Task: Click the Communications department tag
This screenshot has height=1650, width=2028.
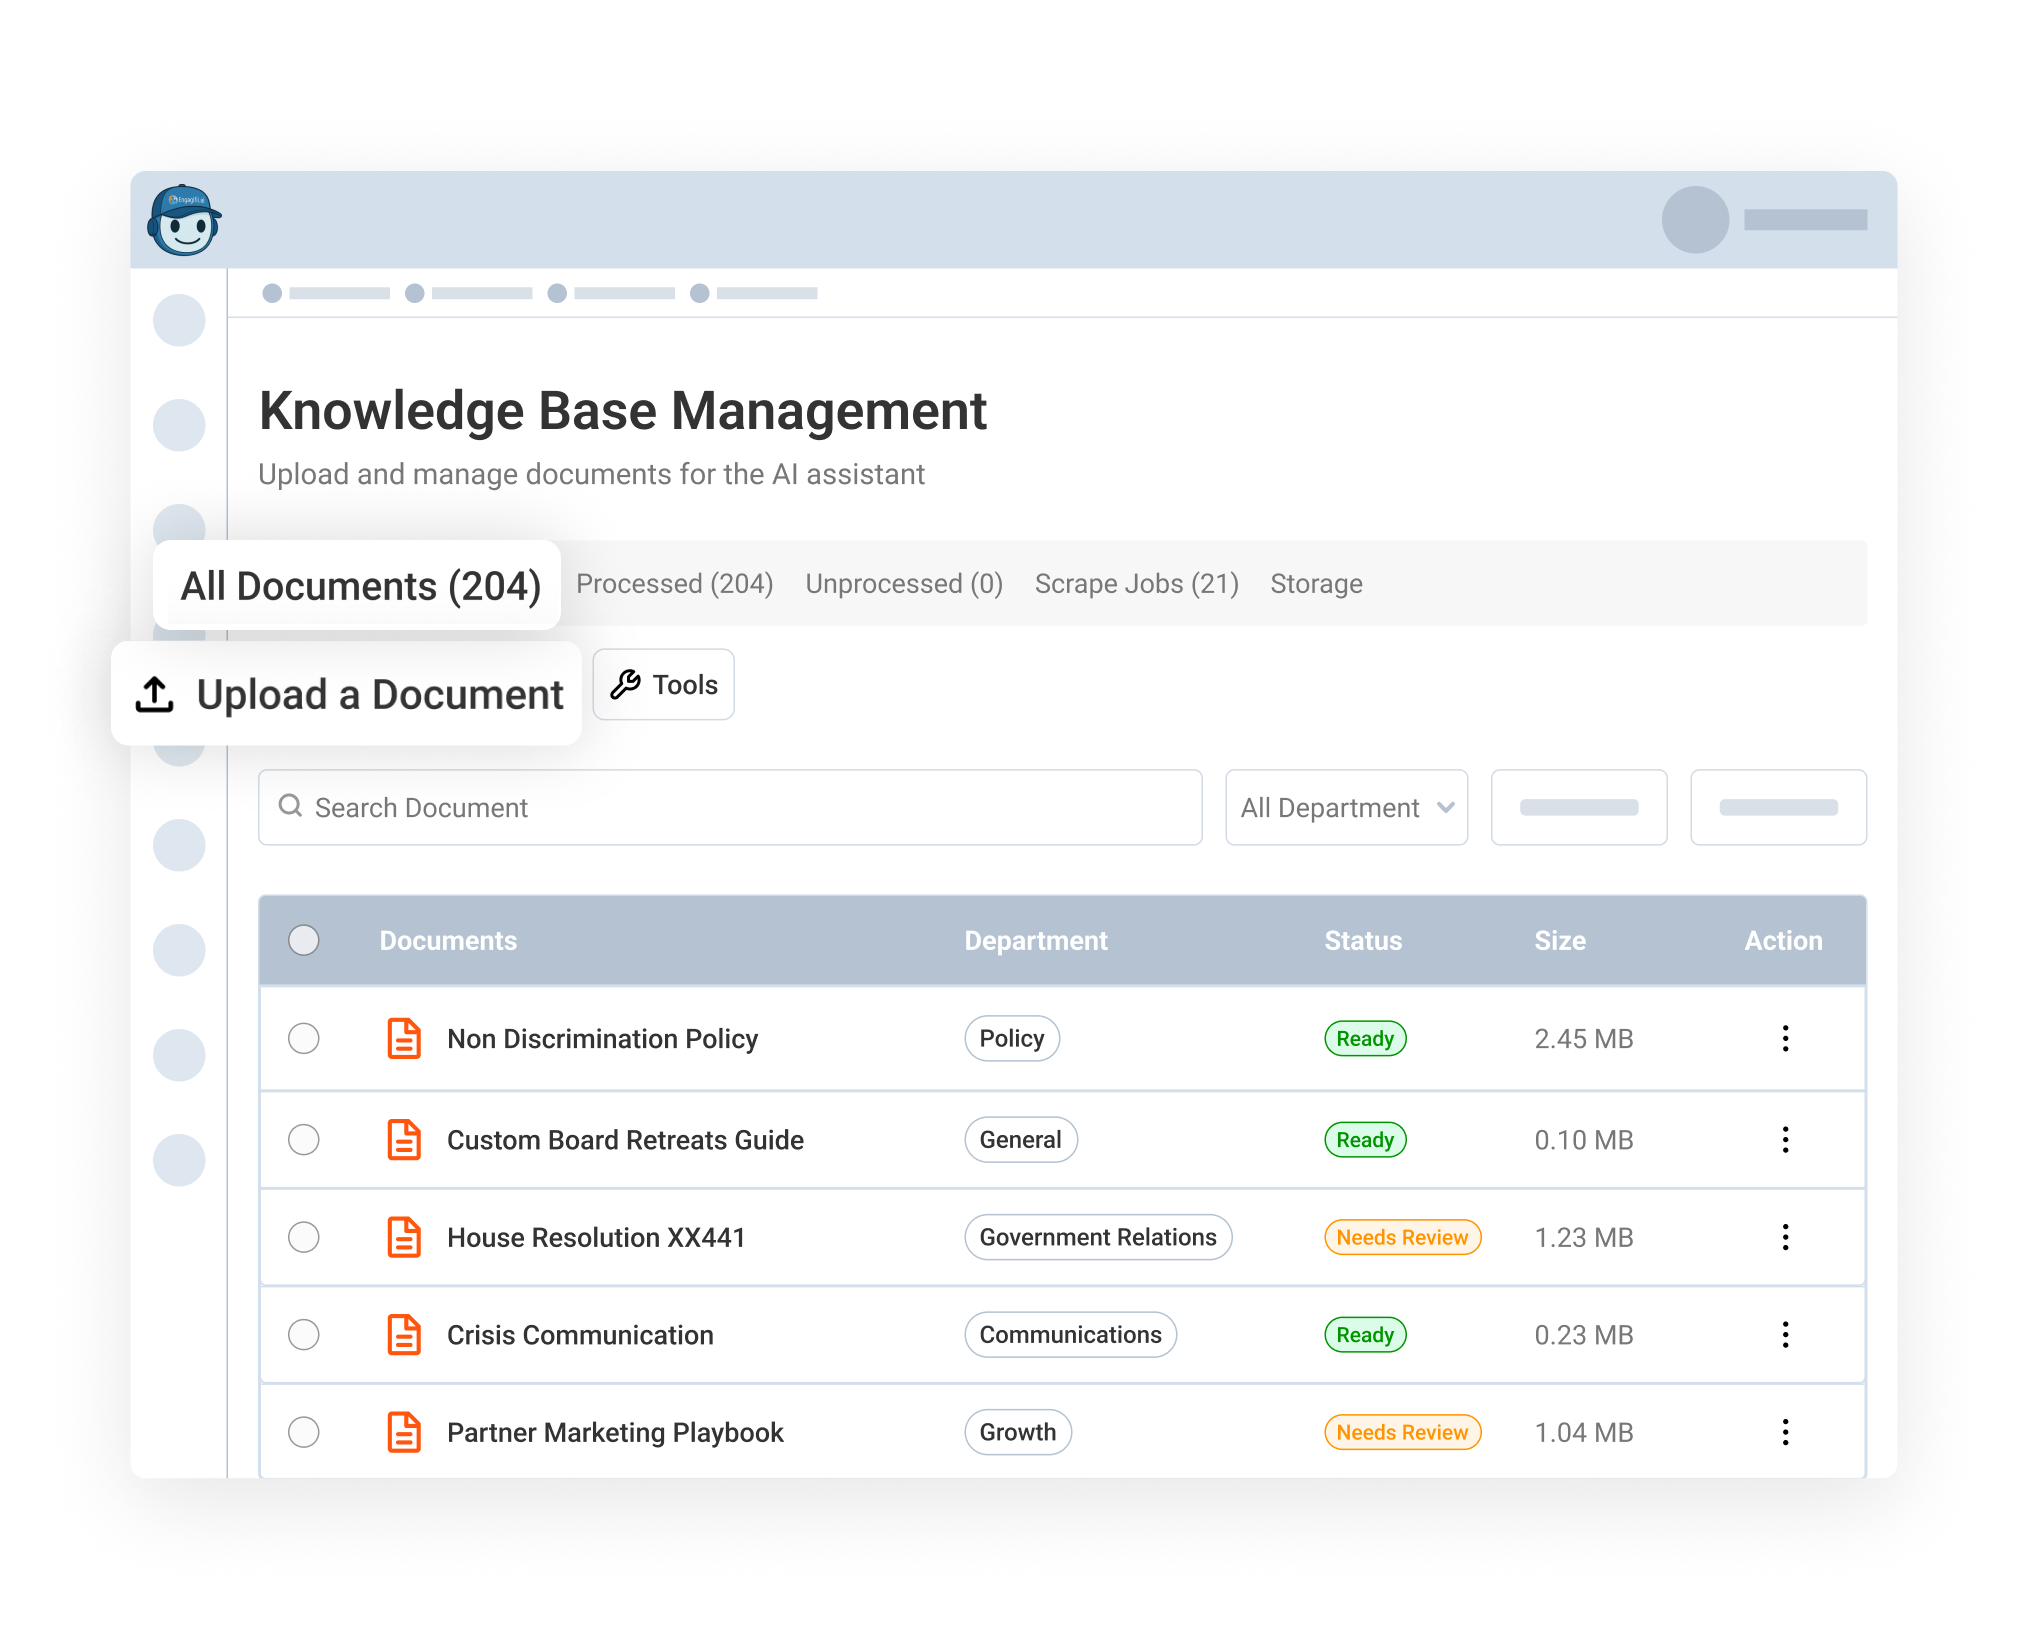Action: tap(1070, 1334)
